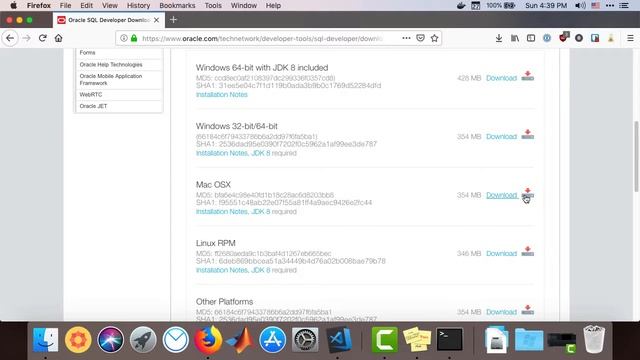Open Forms sidebar link

pos(87,53)
